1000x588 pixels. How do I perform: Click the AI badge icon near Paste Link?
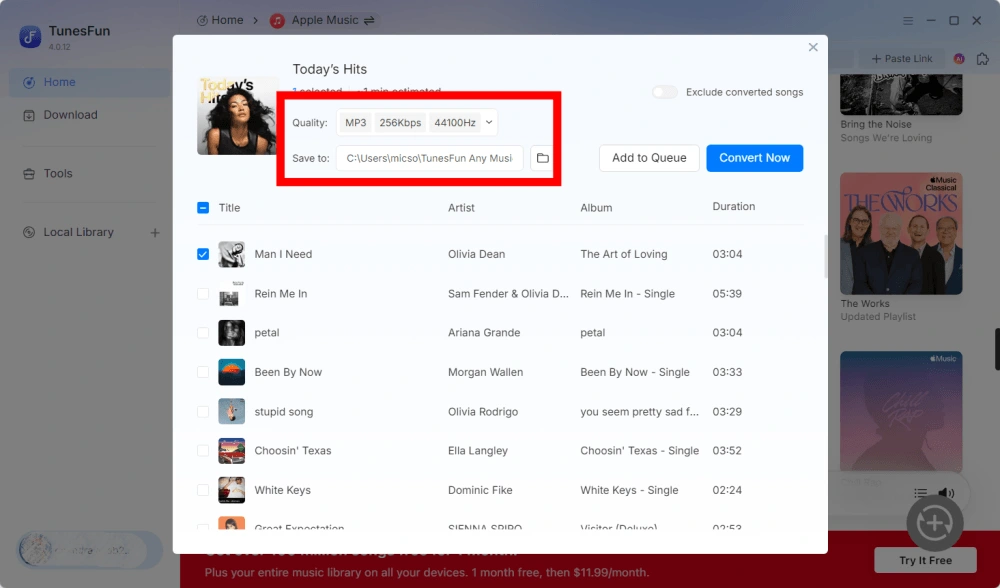tap(959, 59)
